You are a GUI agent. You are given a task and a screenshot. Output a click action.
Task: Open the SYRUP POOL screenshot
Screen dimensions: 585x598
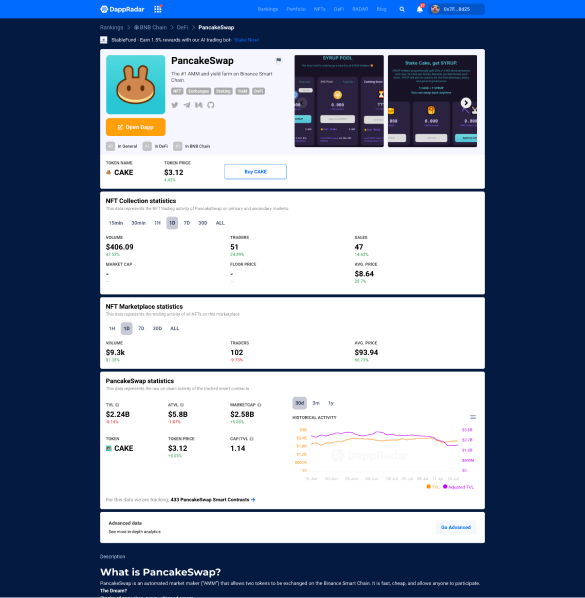(x=339, y=101)
